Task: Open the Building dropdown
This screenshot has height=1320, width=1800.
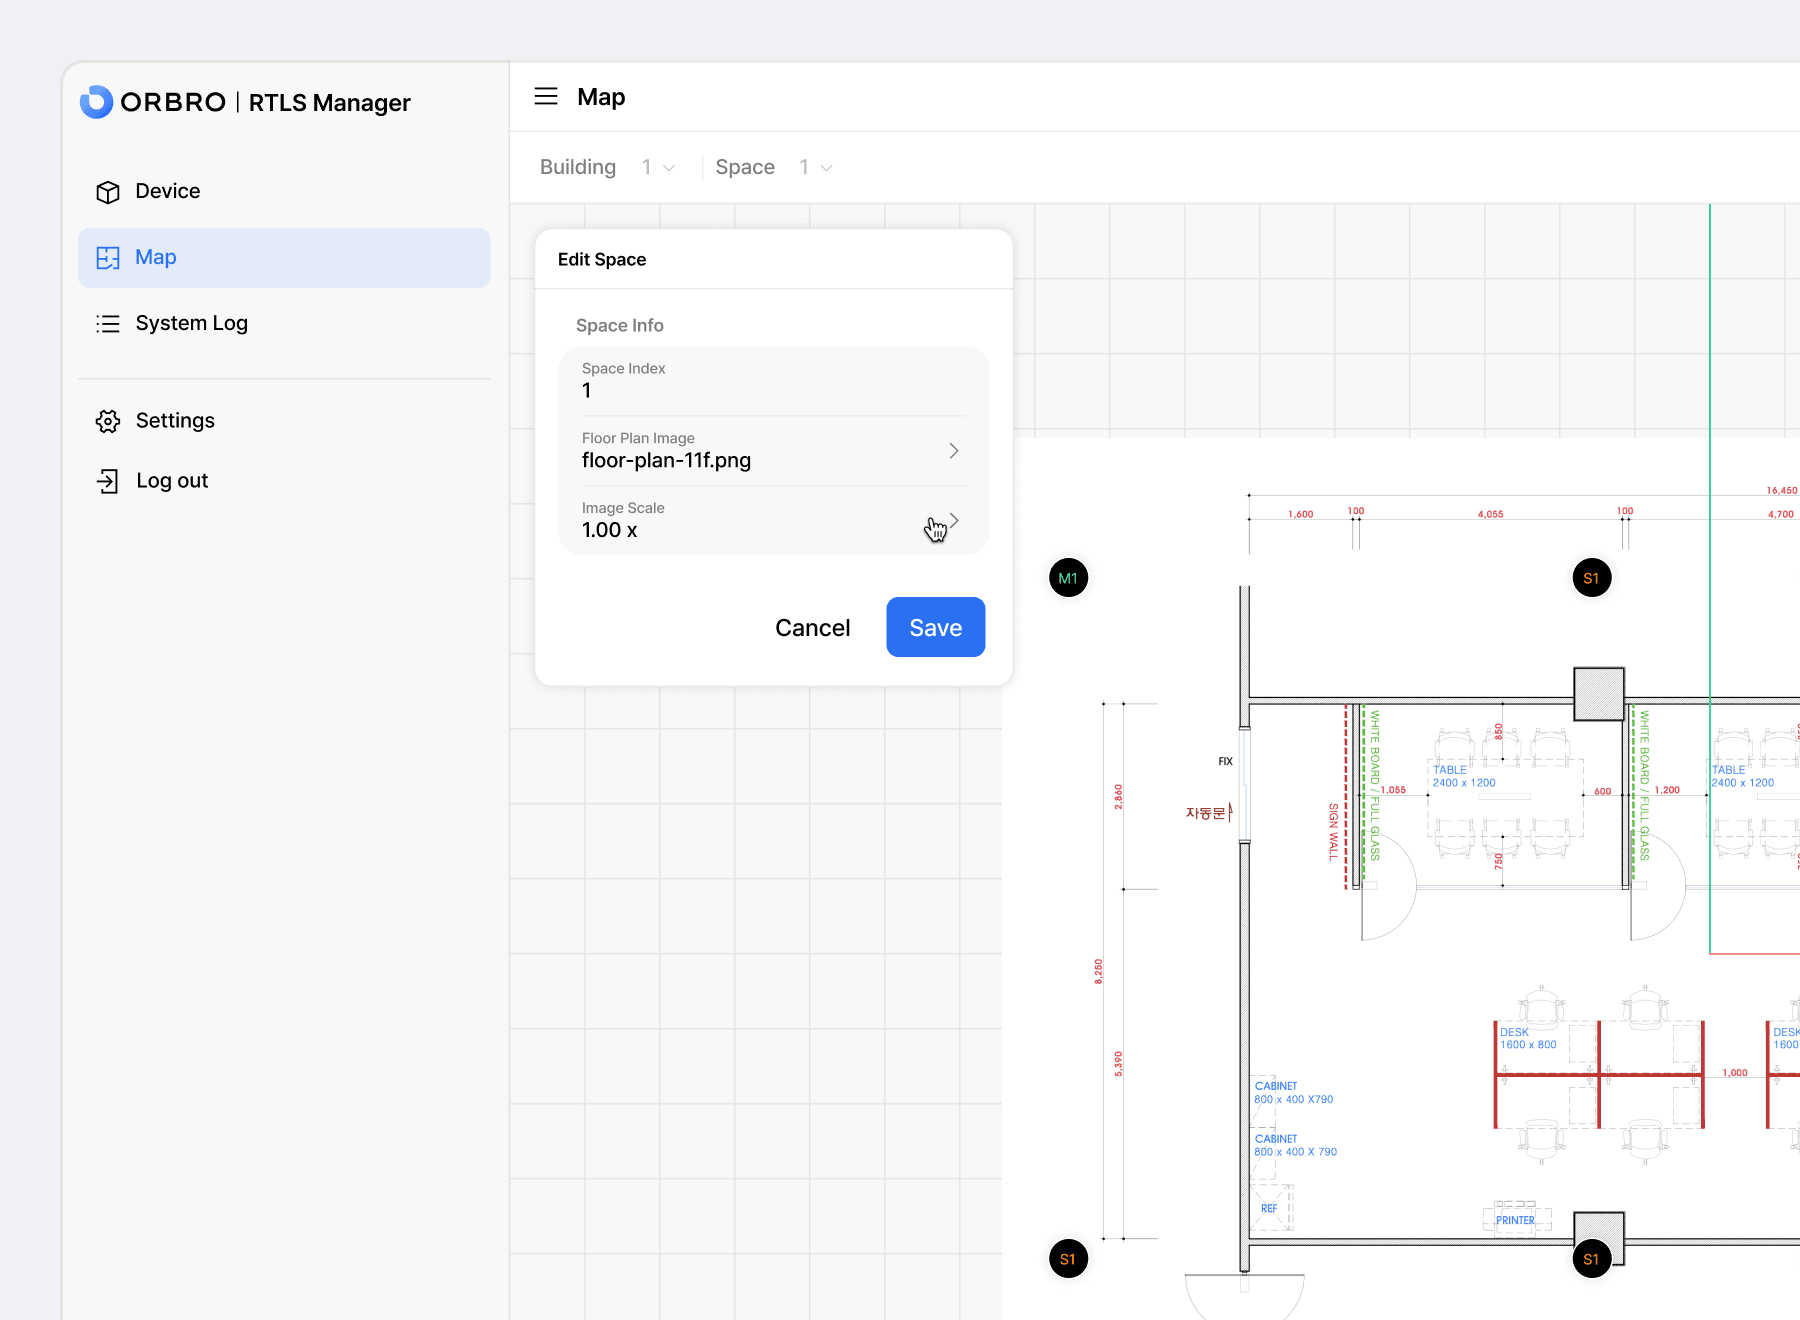Action: (659, 167)
